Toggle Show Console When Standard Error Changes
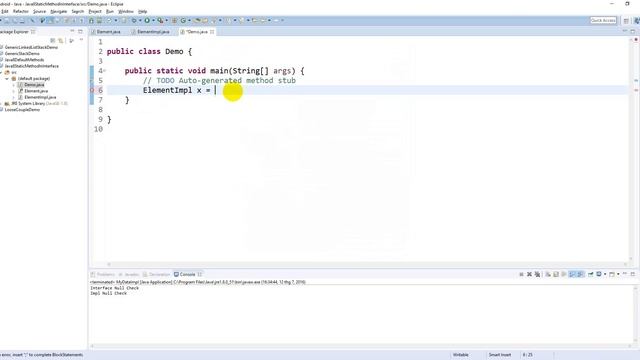 point(580,274)
